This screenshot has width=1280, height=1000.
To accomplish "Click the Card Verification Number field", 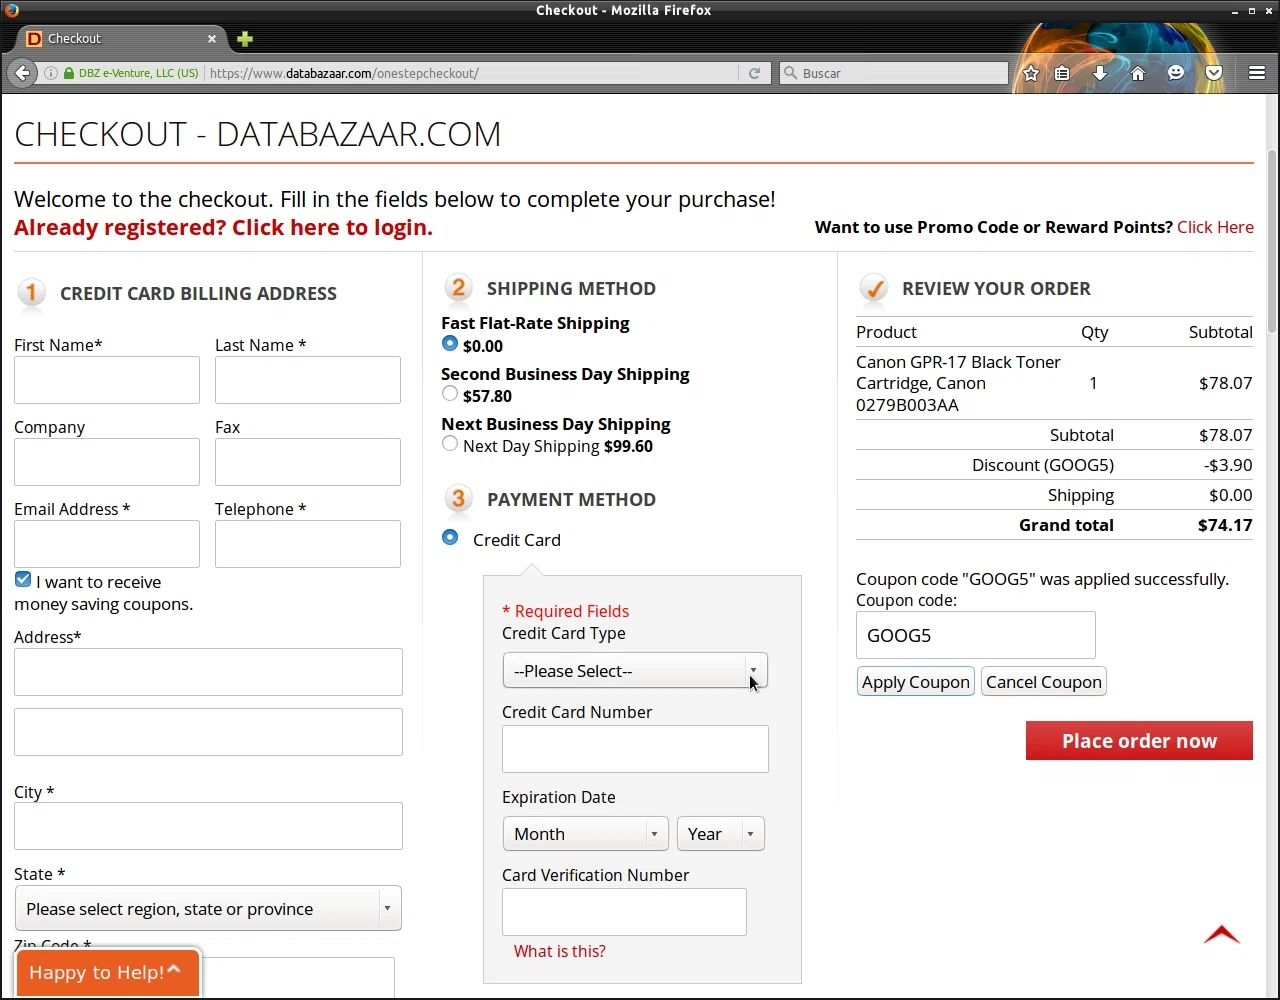I will pos(624,912).
